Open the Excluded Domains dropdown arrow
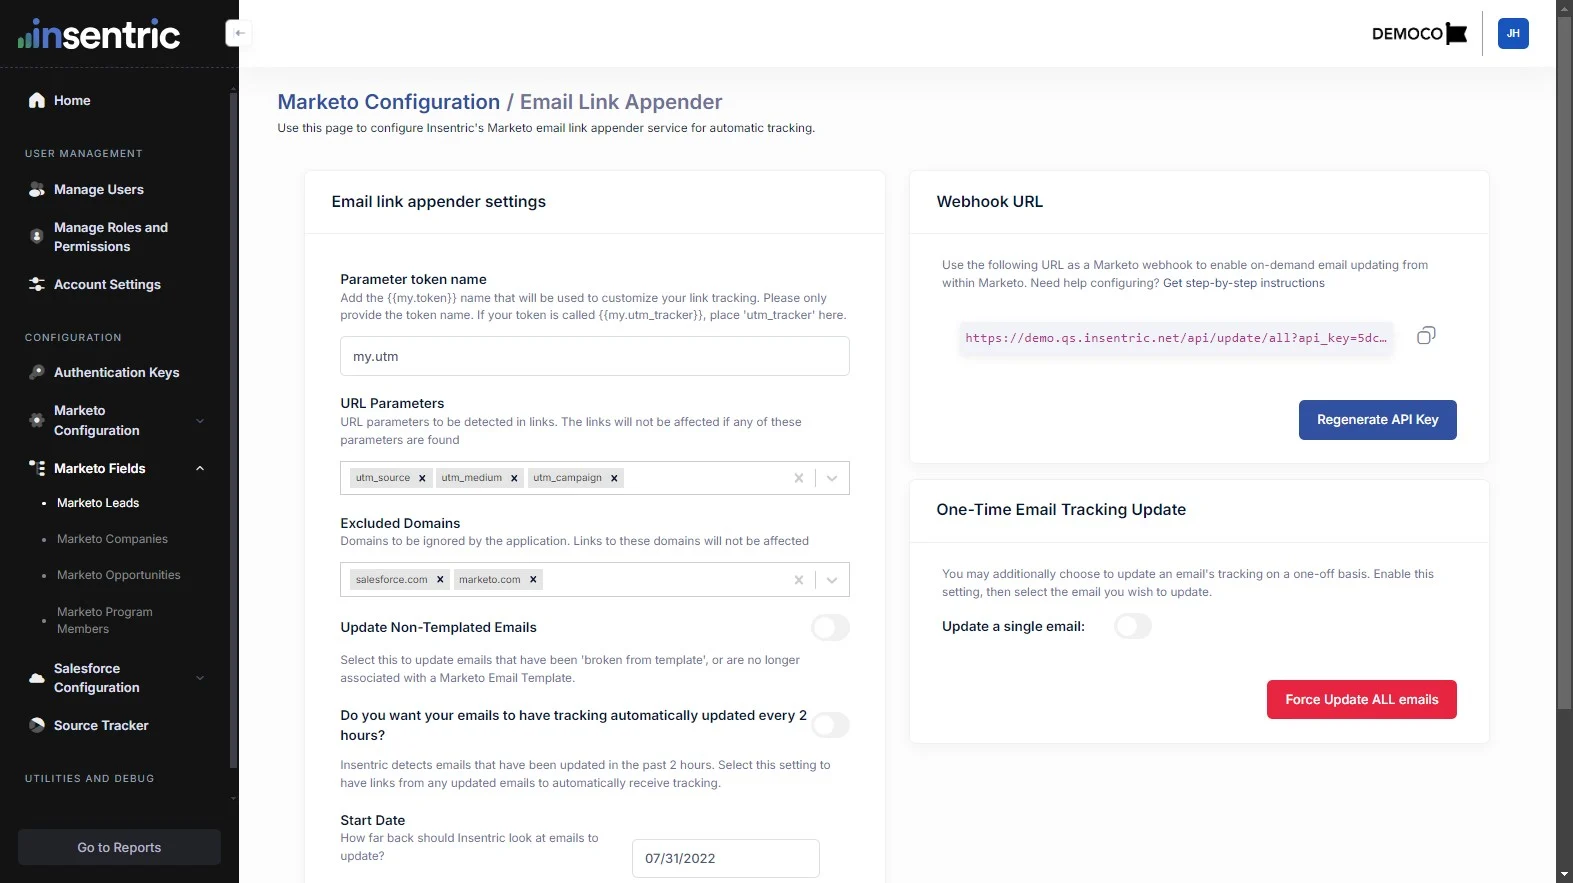Image resolution: width=1573 pixels, height=883 pixels. click(x=832, y=580)
